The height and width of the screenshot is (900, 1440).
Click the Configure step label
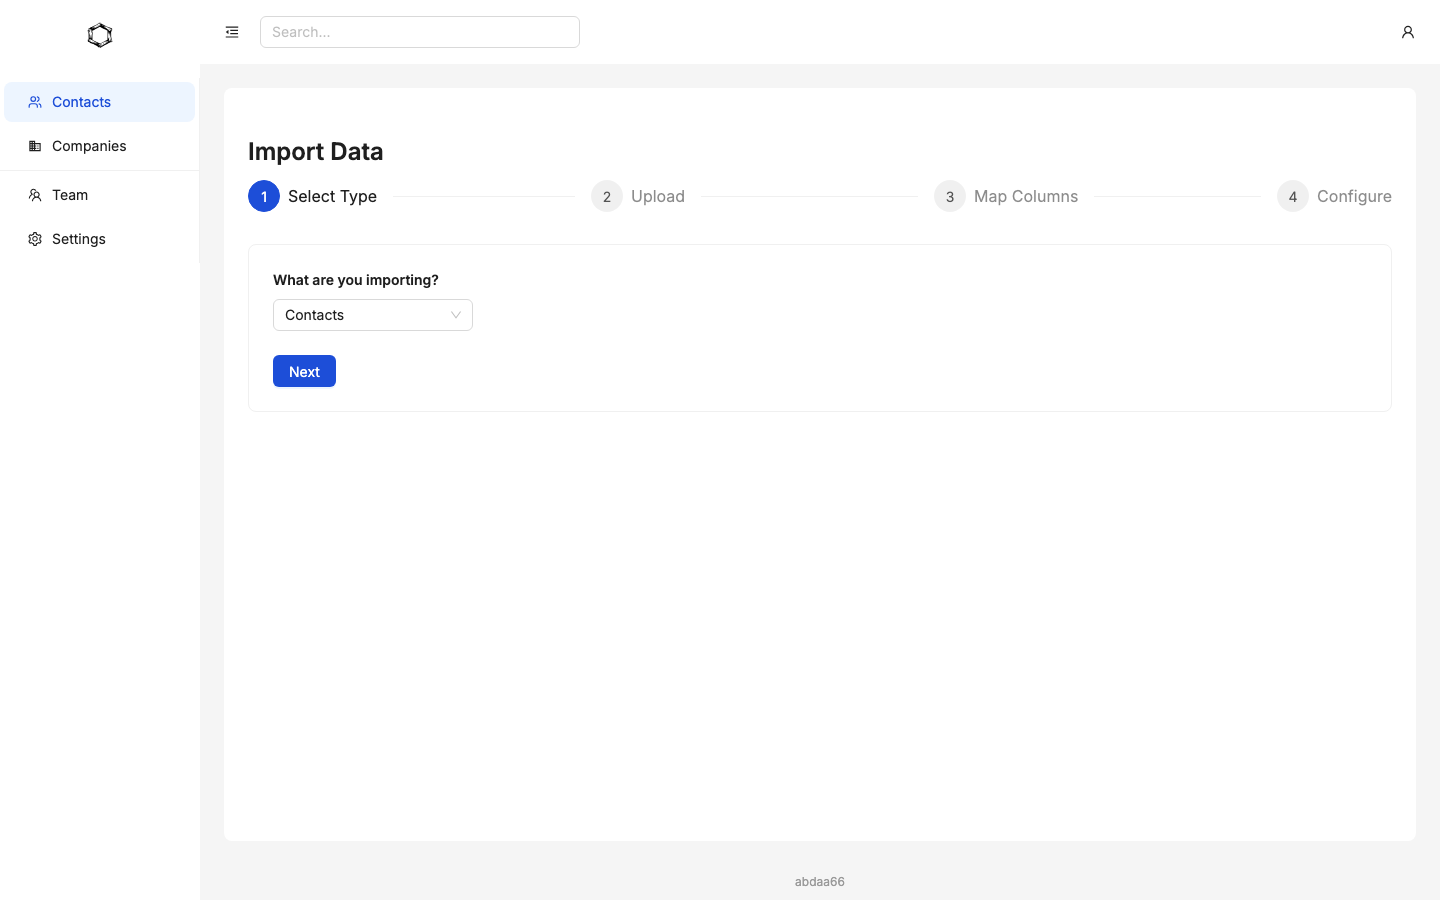tap(1354, 196)
